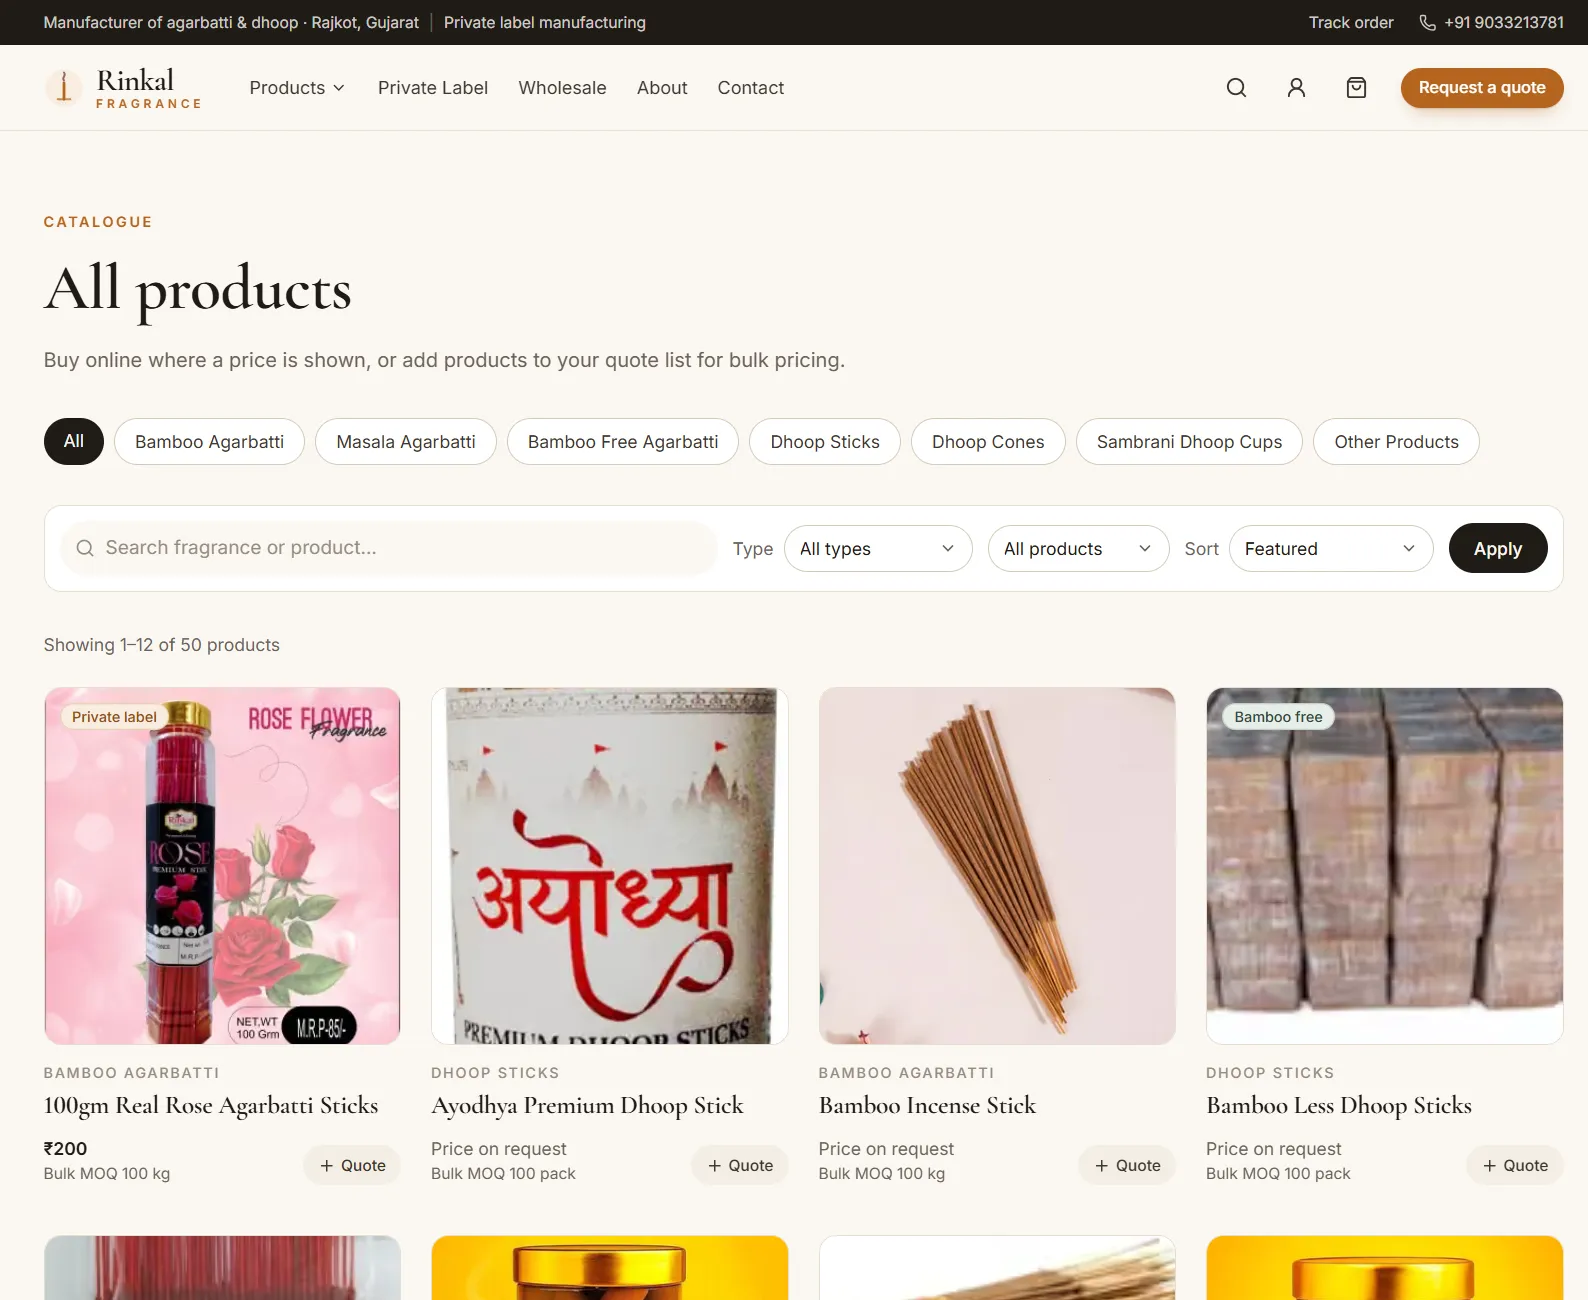Focus the search fragrance or product field
The width and height of the screenshot is (1588, 1300).
(x=389, y=548)
